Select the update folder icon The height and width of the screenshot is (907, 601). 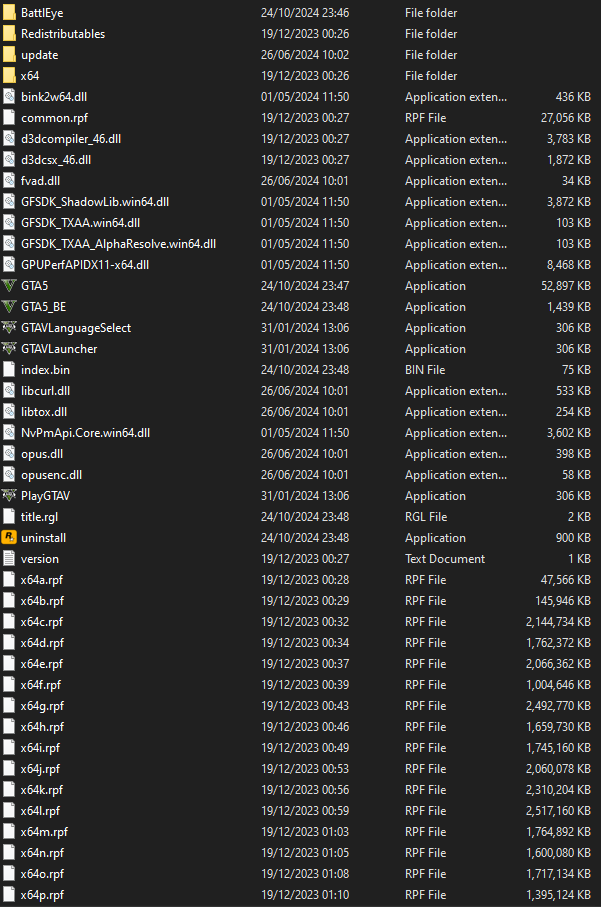(9, 55)
